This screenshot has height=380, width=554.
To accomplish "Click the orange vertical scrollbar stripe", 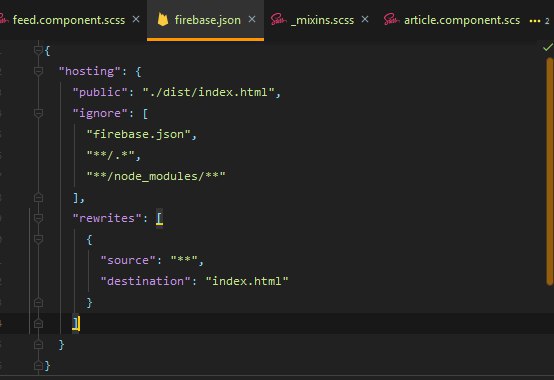I will 549,171.
